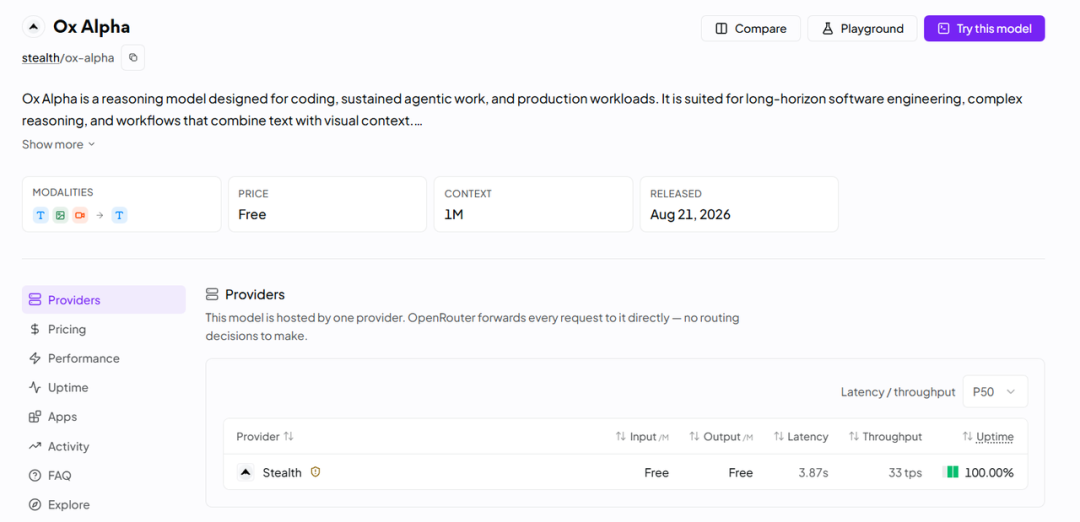1080x522 pixels.
Task: Click the Ox Alpha model logo icon
Action: (33, 28)
